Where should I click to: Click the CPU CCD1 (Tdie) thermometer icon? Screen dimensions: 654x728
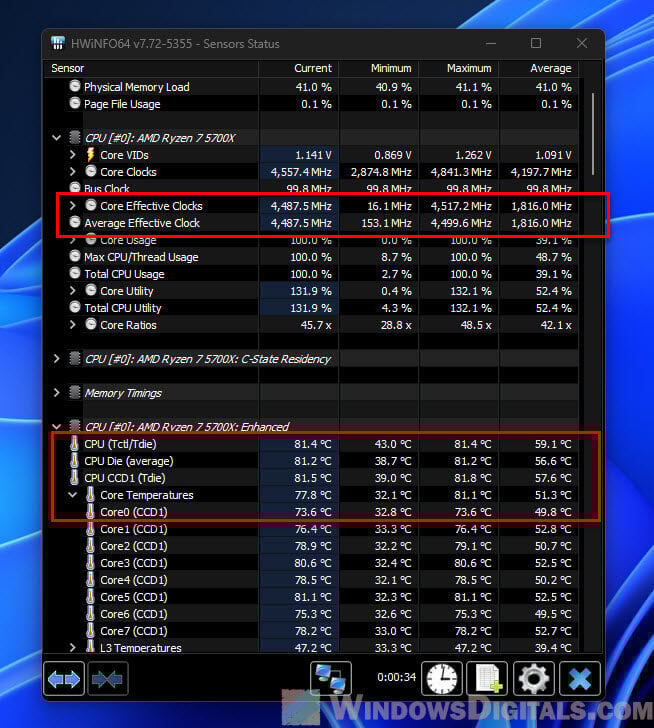pyautogui.click(x=74, y=478)
